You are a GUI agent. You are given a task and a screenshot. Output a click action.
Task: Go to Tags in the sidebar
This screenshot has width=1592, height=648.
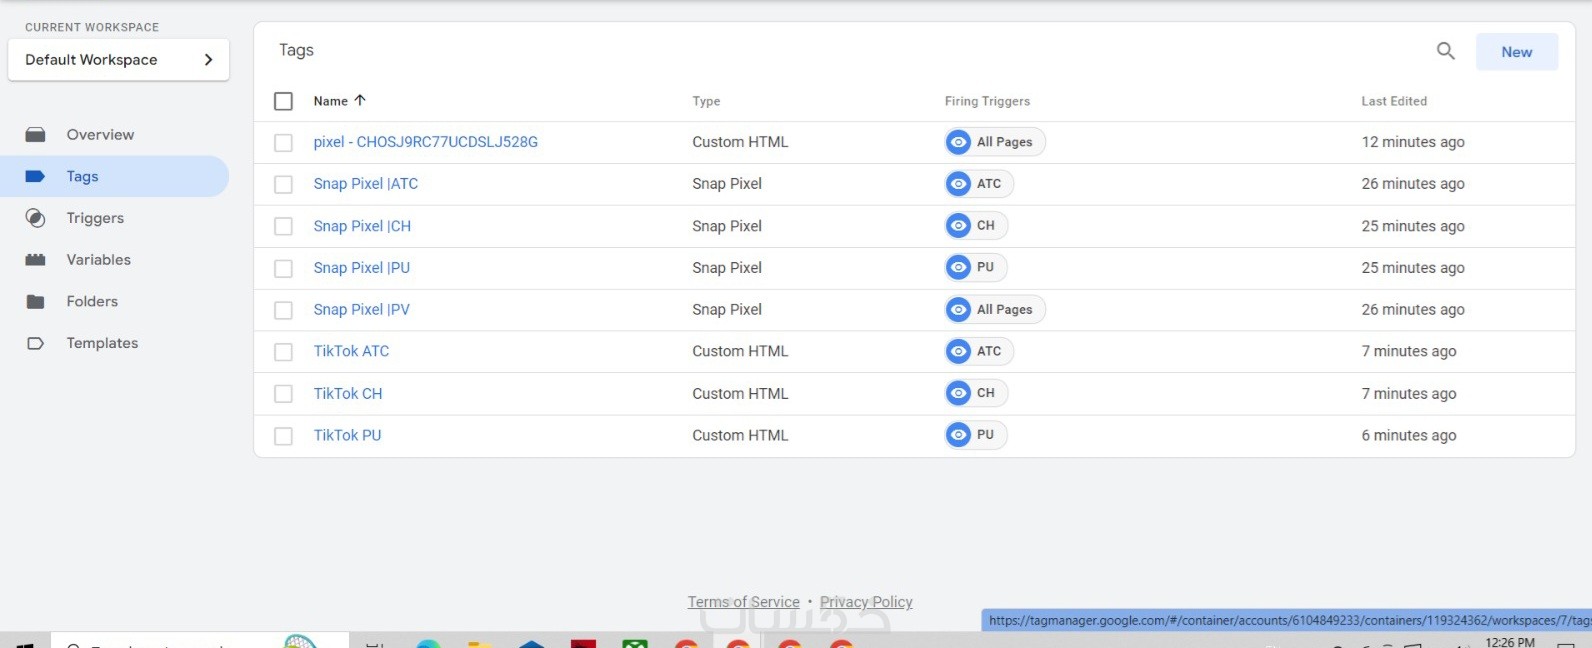coord(114,176)
